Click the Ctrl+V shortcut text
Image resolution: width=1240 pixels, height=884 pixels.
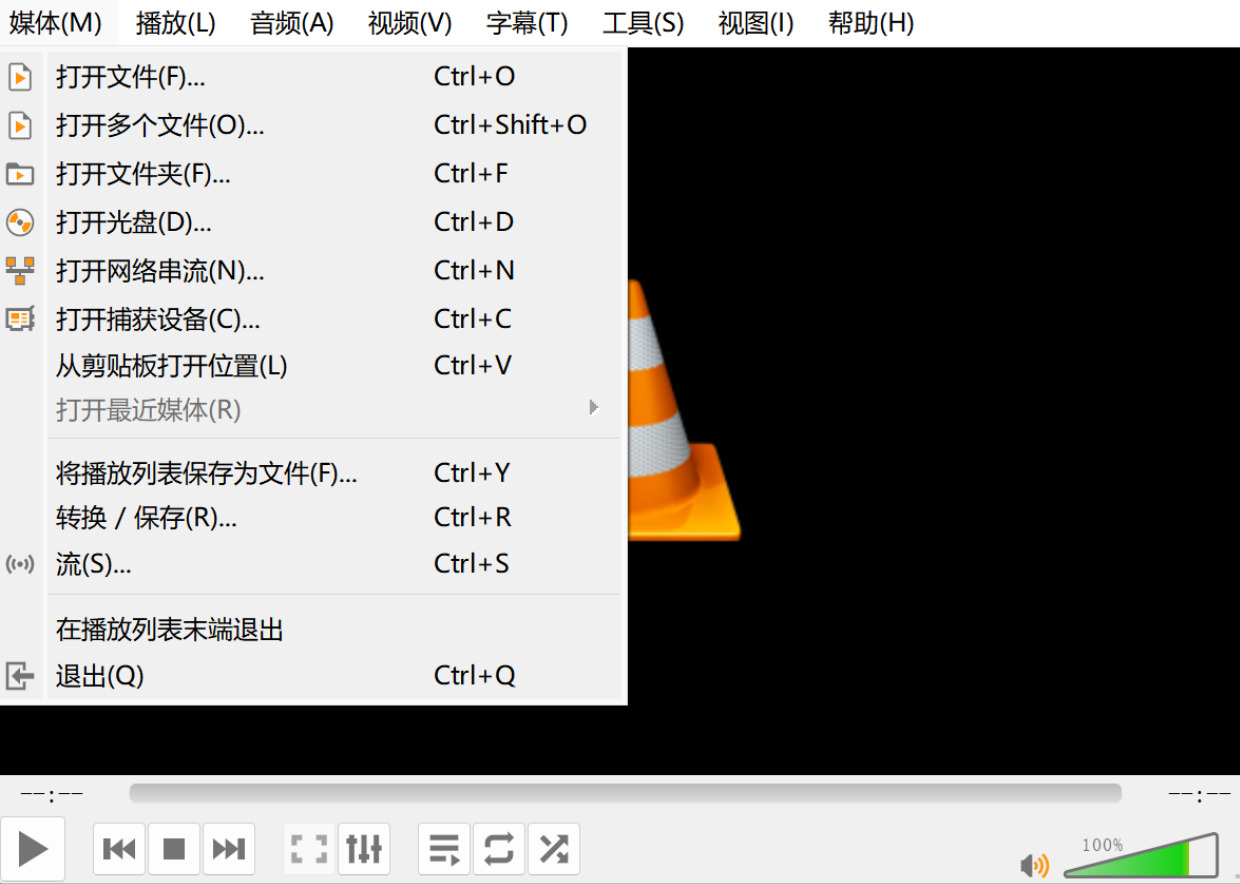[473, 366]
